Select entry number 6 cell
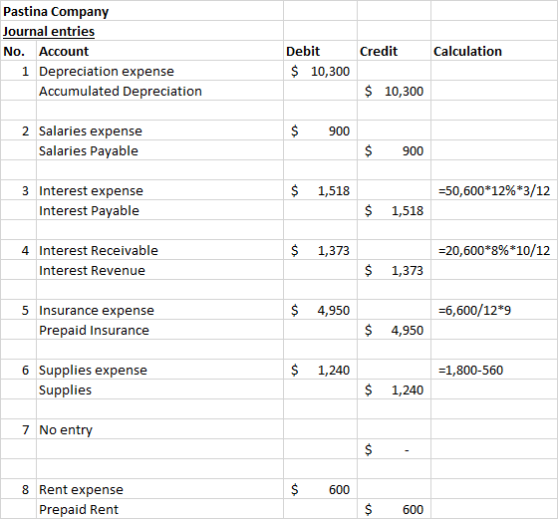 18,370
